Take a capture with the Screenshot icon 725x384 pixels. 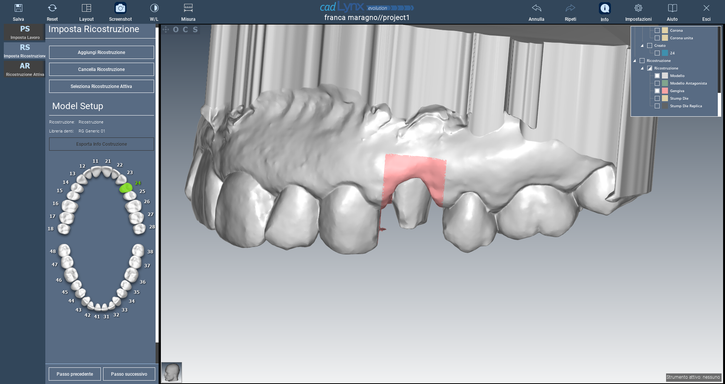[x=120, y=8]
